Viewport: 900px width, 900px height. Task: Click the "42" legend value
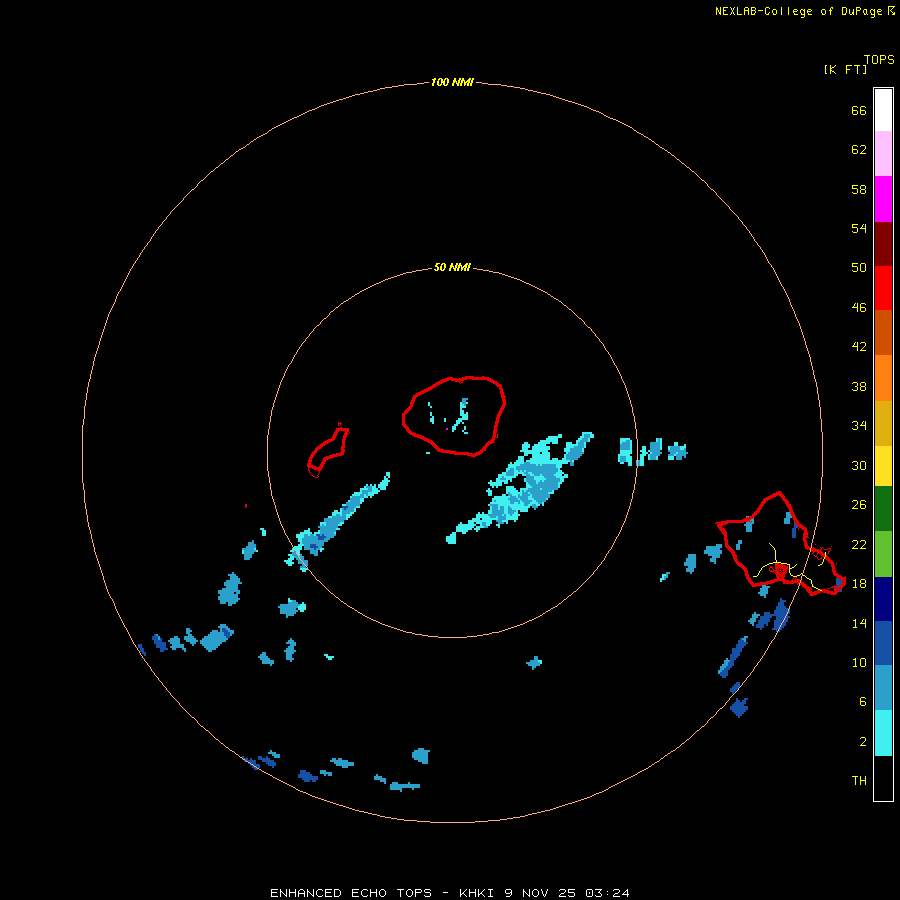(x=859, y=347)
